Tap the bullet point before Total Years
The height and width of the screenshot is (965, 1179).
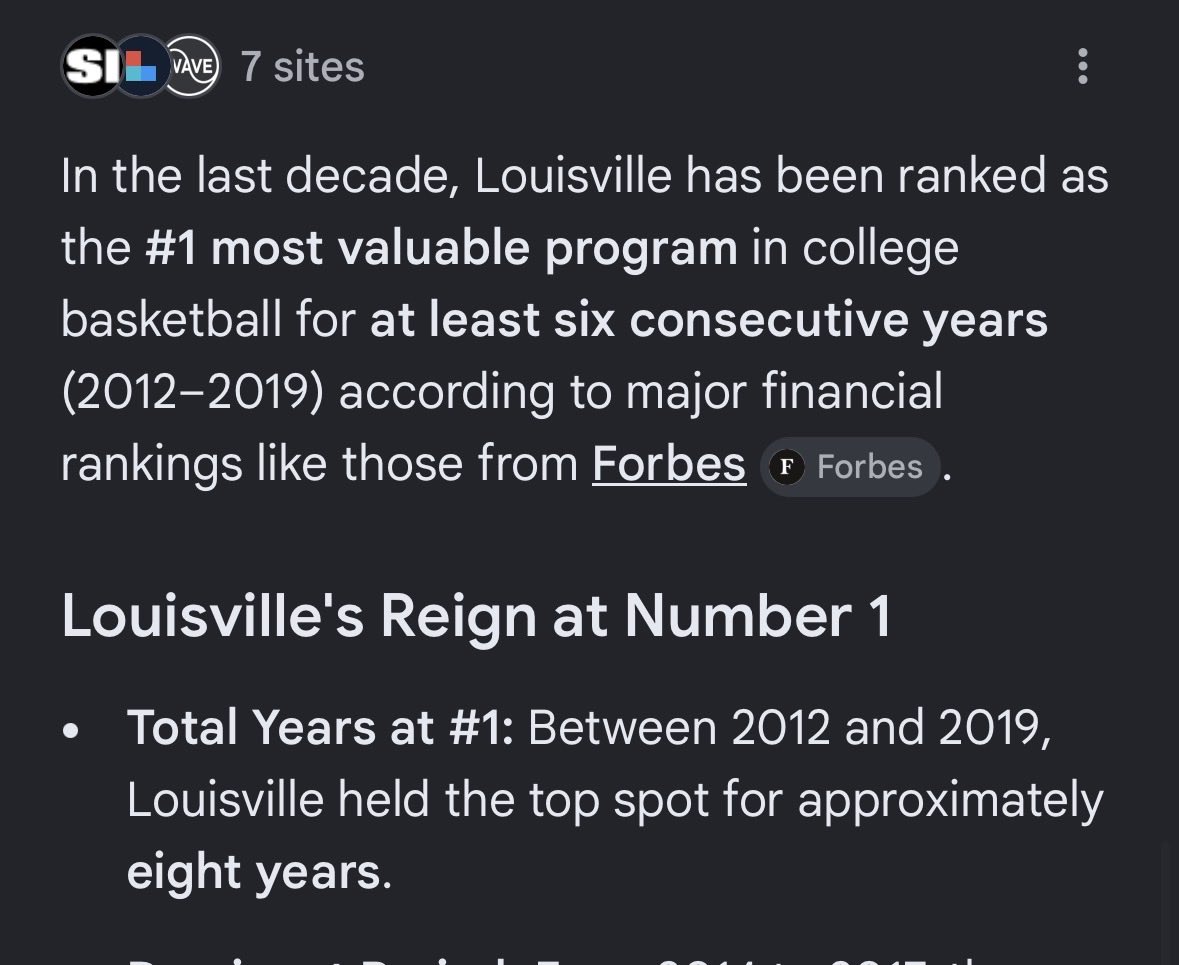71,730
